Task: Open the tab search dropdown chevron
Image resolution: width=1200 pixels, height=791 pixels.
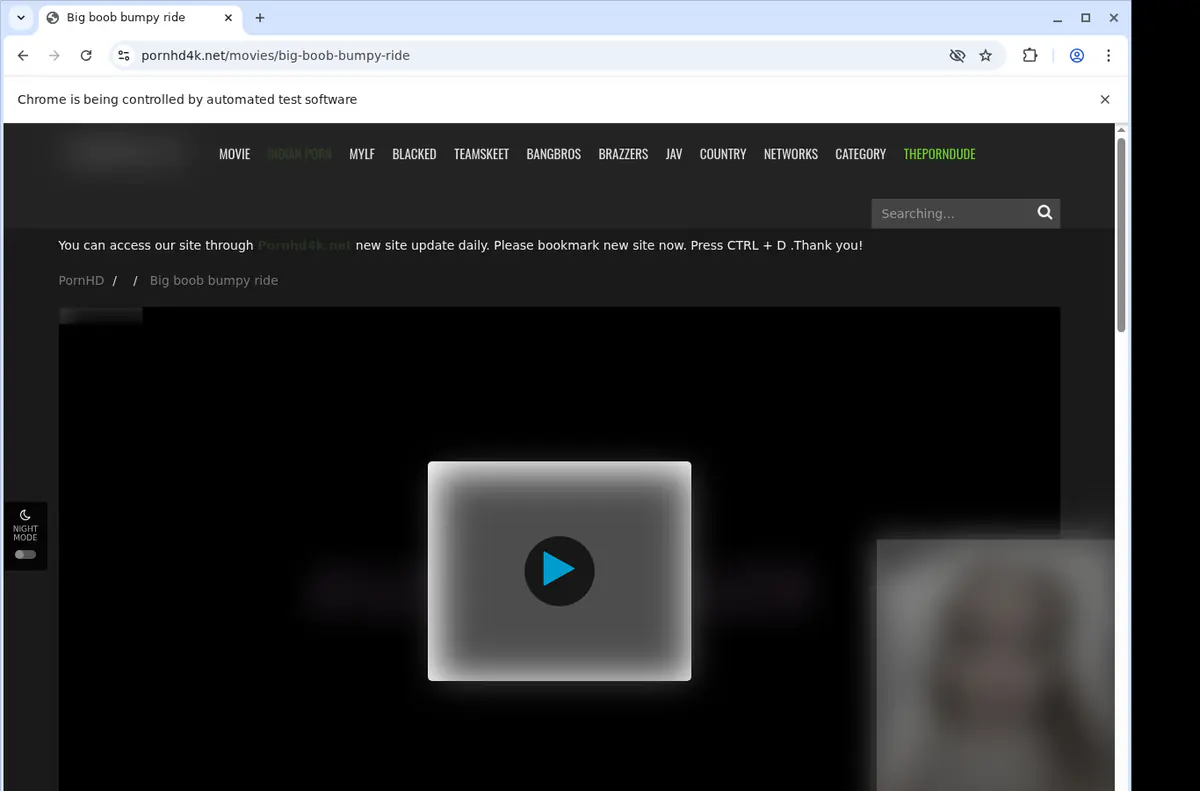Action: coord(21,18)
